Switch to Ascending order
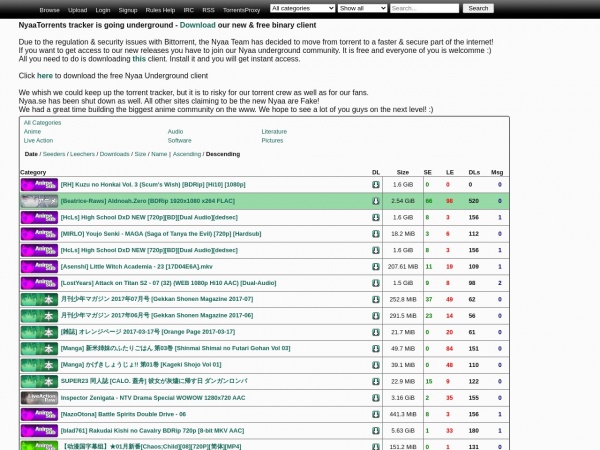The width and height of the screenshot is (600, 450). tap(187, 154)
